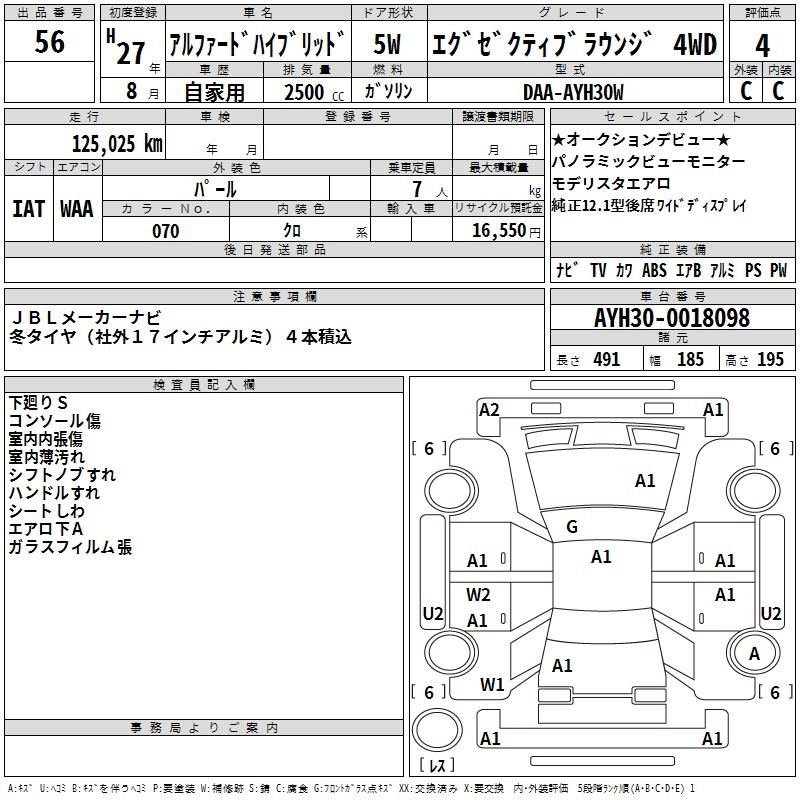
Task: Click the chassis number AYH30-0018098
Action: 671,318
